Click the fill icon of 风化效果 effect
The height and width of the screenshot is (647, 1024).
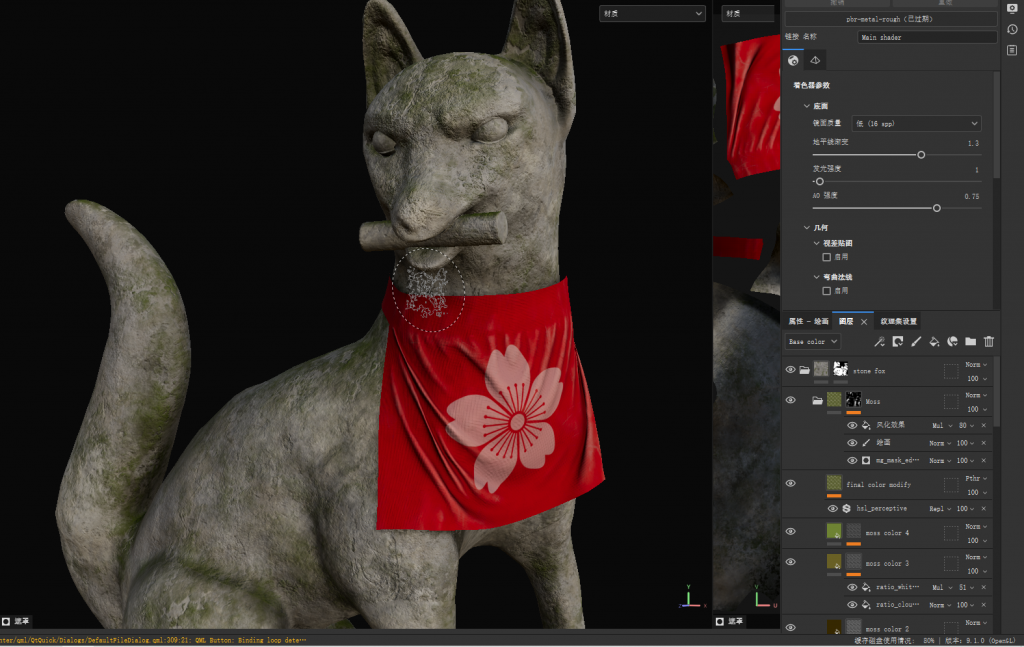point(866,425)
